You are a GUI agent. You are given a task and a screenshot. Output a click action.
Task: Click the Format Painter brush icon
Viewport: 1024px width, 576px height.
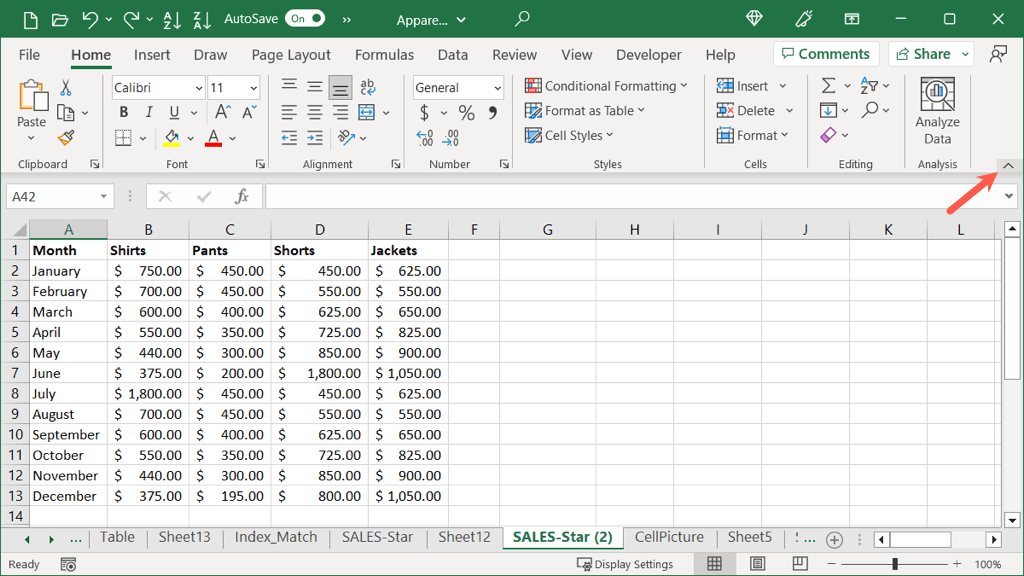[66, 138]
